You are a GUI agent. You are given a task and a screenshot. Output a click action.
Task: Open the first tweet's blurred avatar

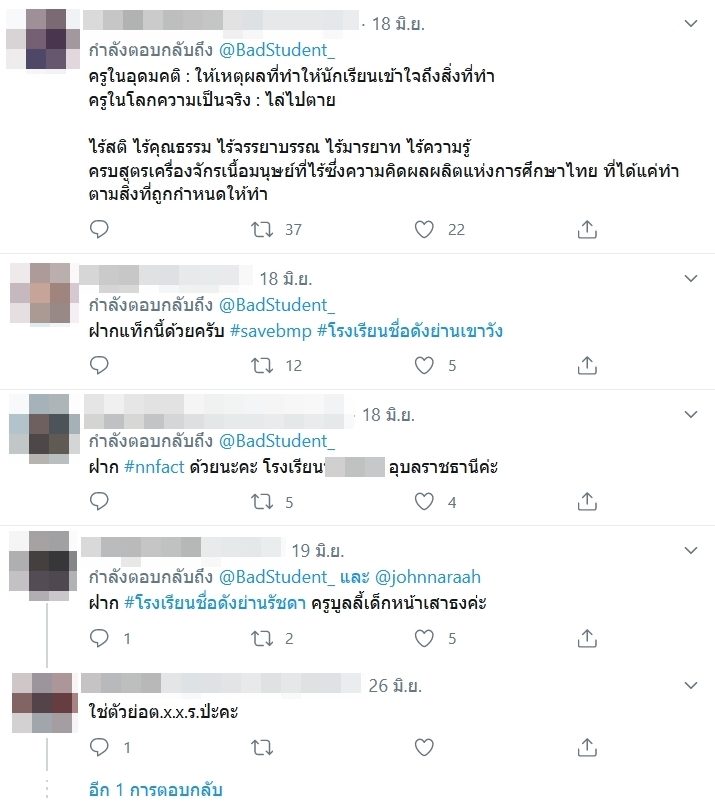click(x=43, y=39)
